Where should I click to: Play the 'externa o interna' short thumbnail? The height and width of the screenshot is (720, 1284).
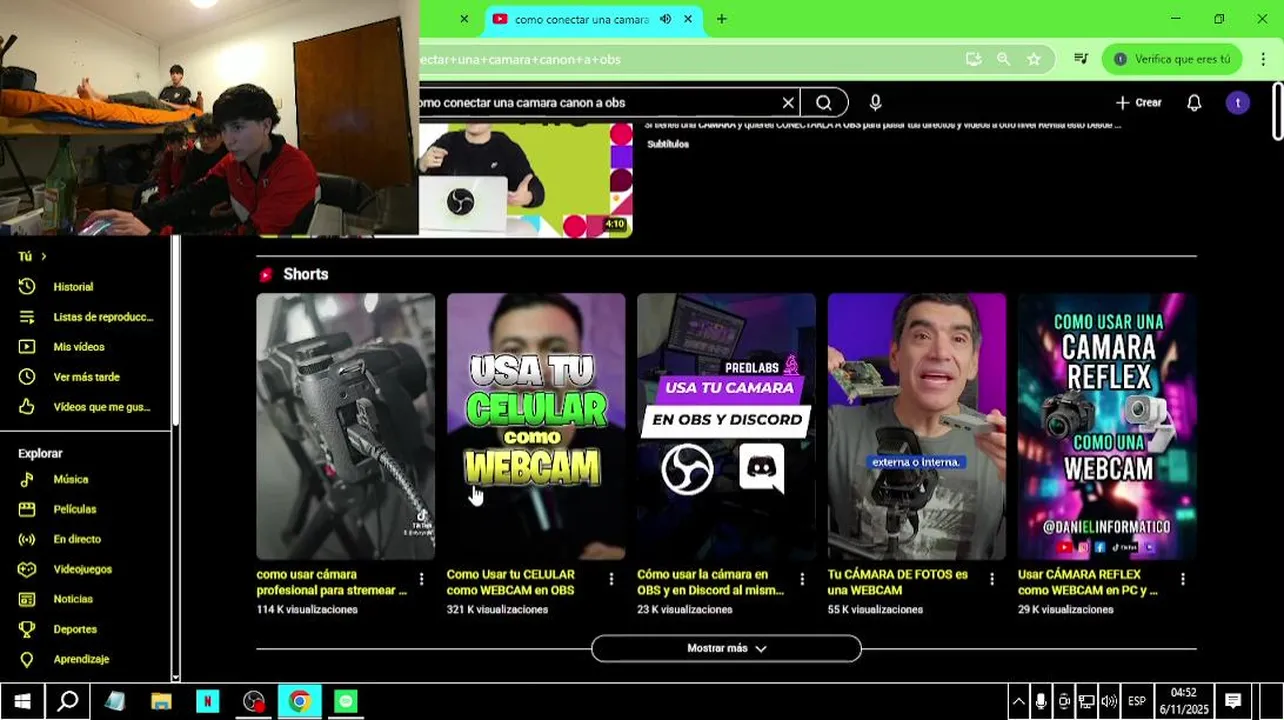click(917, 426)
